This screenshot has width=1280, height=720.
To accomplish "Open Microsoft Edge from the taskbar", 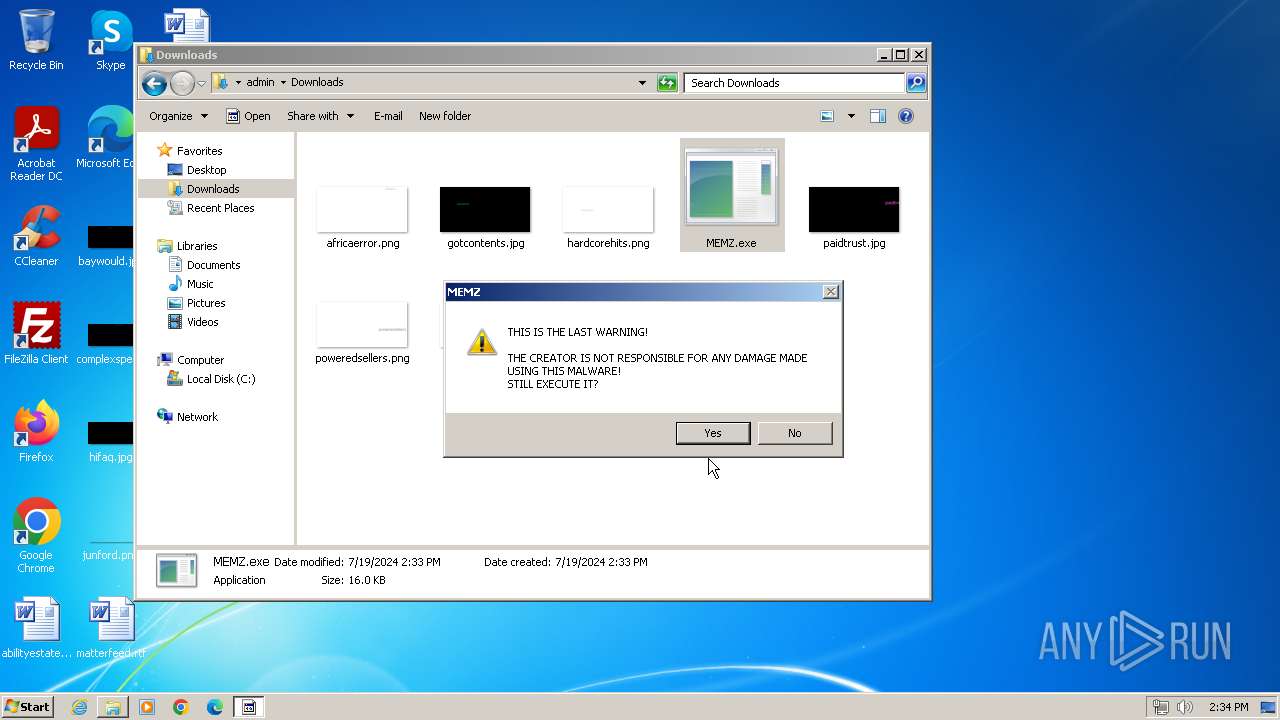I will coord(215,707).
